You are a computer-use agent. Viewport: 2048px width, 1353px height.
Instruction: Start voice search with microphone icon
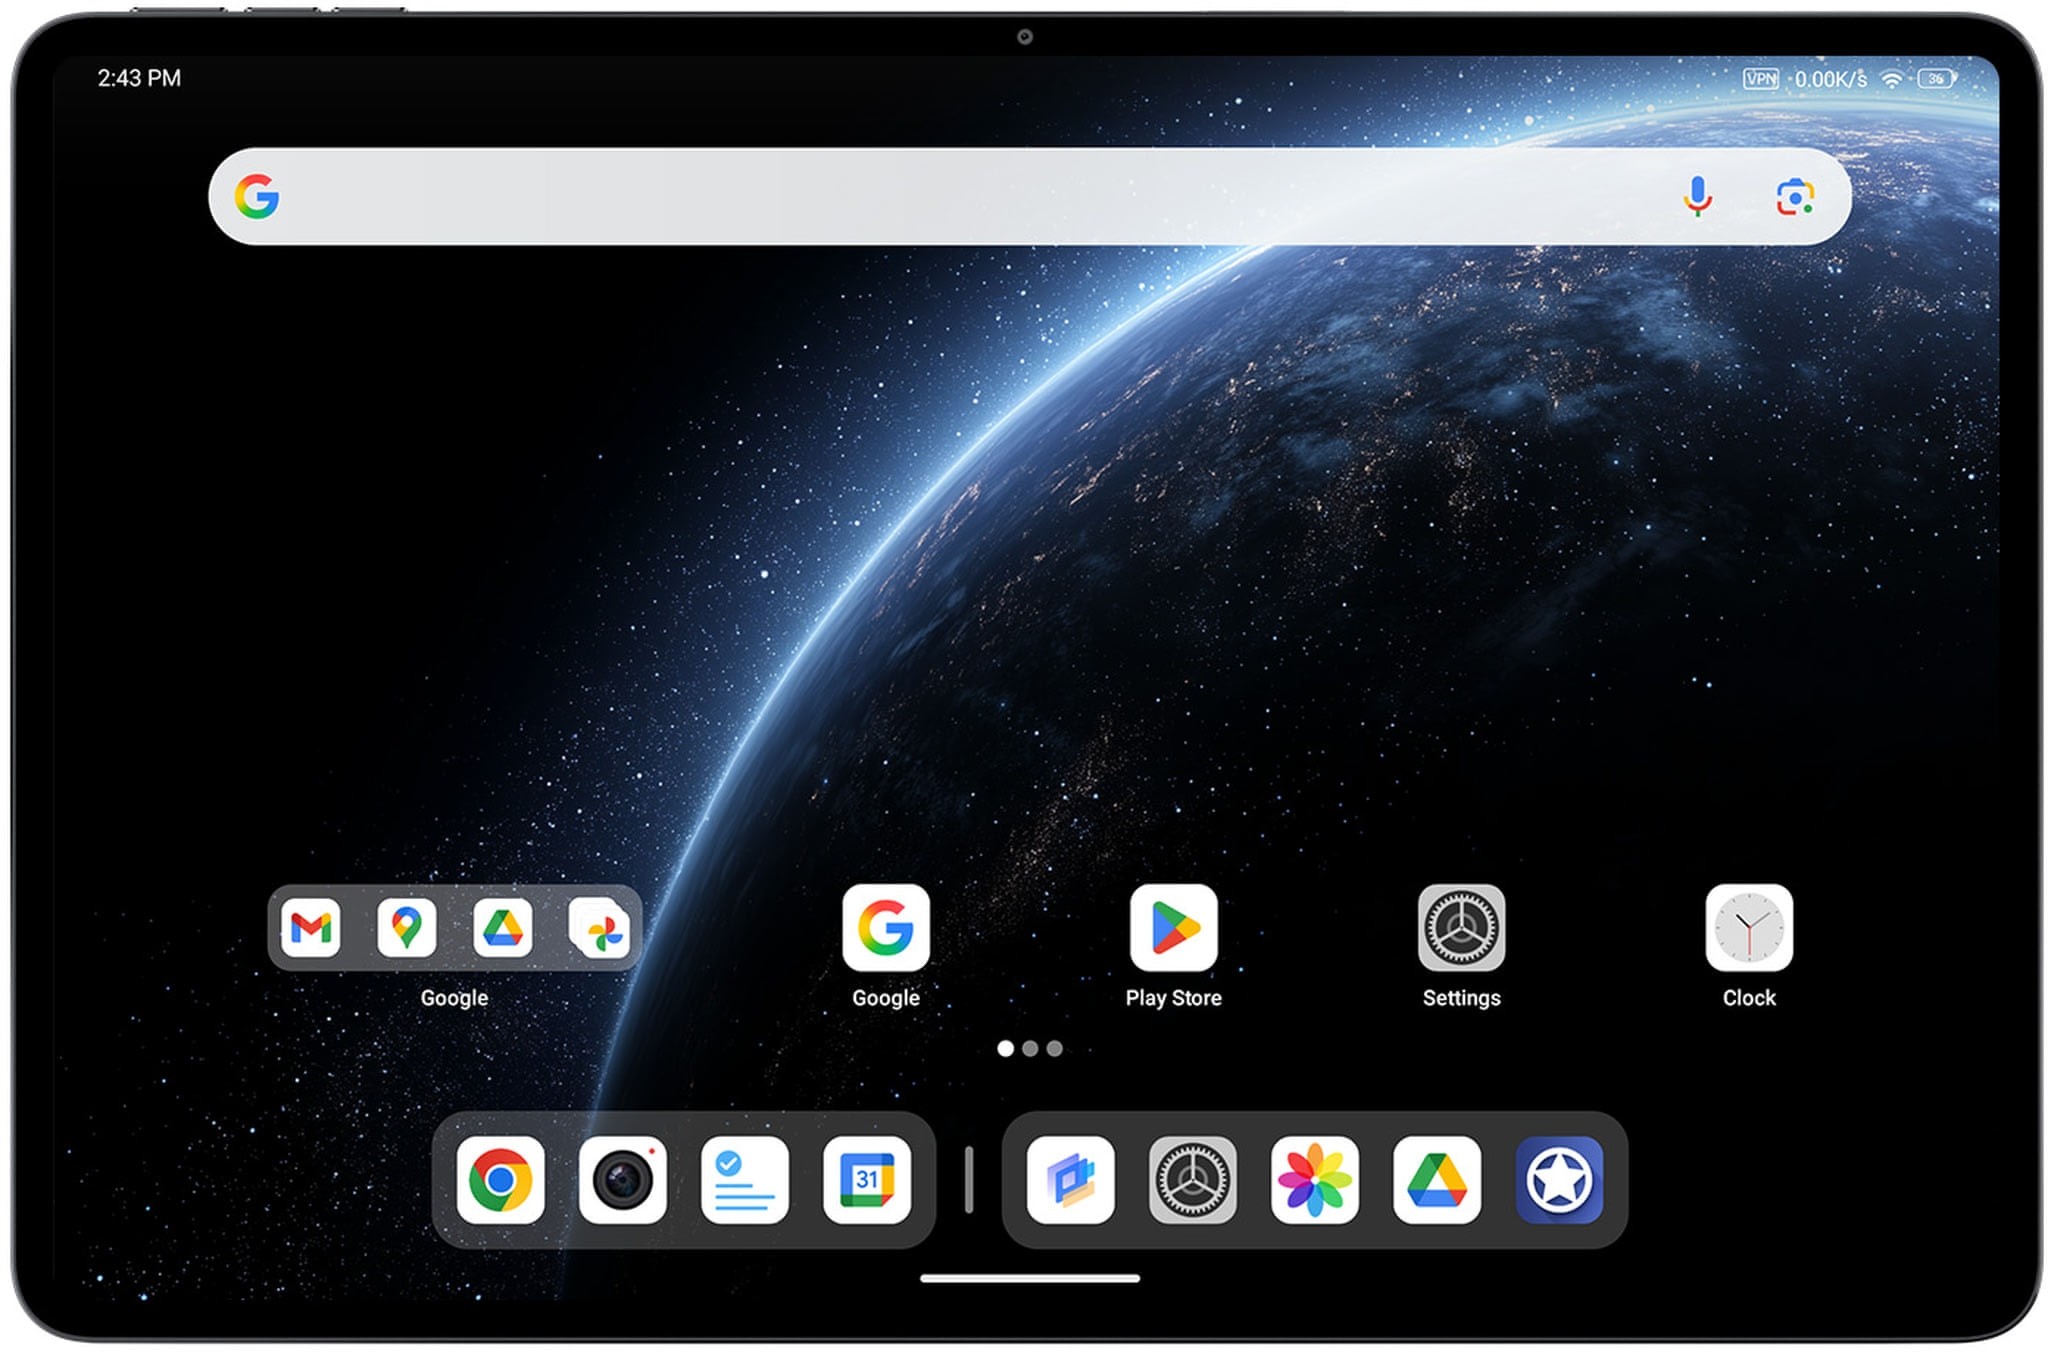[1697, 196]
